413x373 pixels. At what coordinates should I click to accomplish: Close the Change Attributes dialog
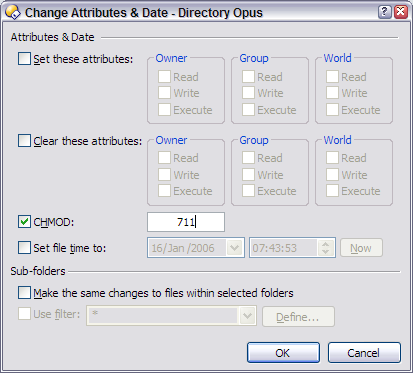[x=401, y=12]
